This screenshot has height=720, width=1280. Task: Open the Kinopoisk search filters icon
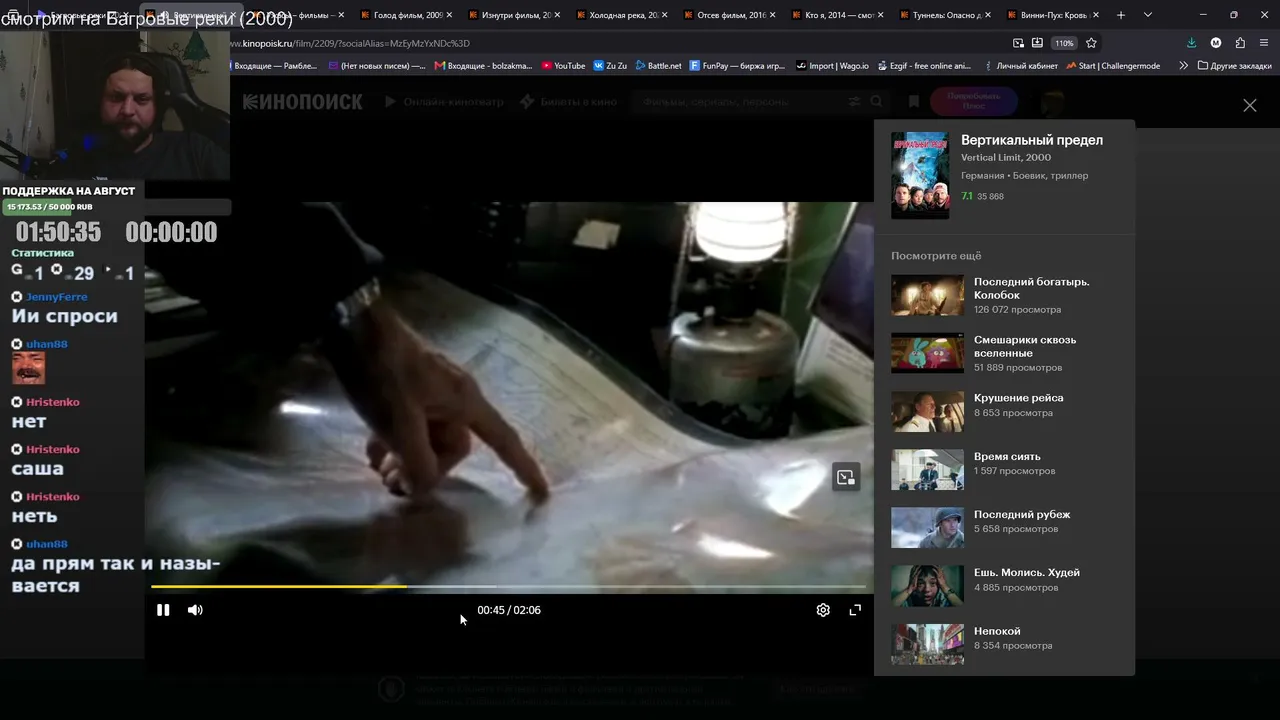854,101
